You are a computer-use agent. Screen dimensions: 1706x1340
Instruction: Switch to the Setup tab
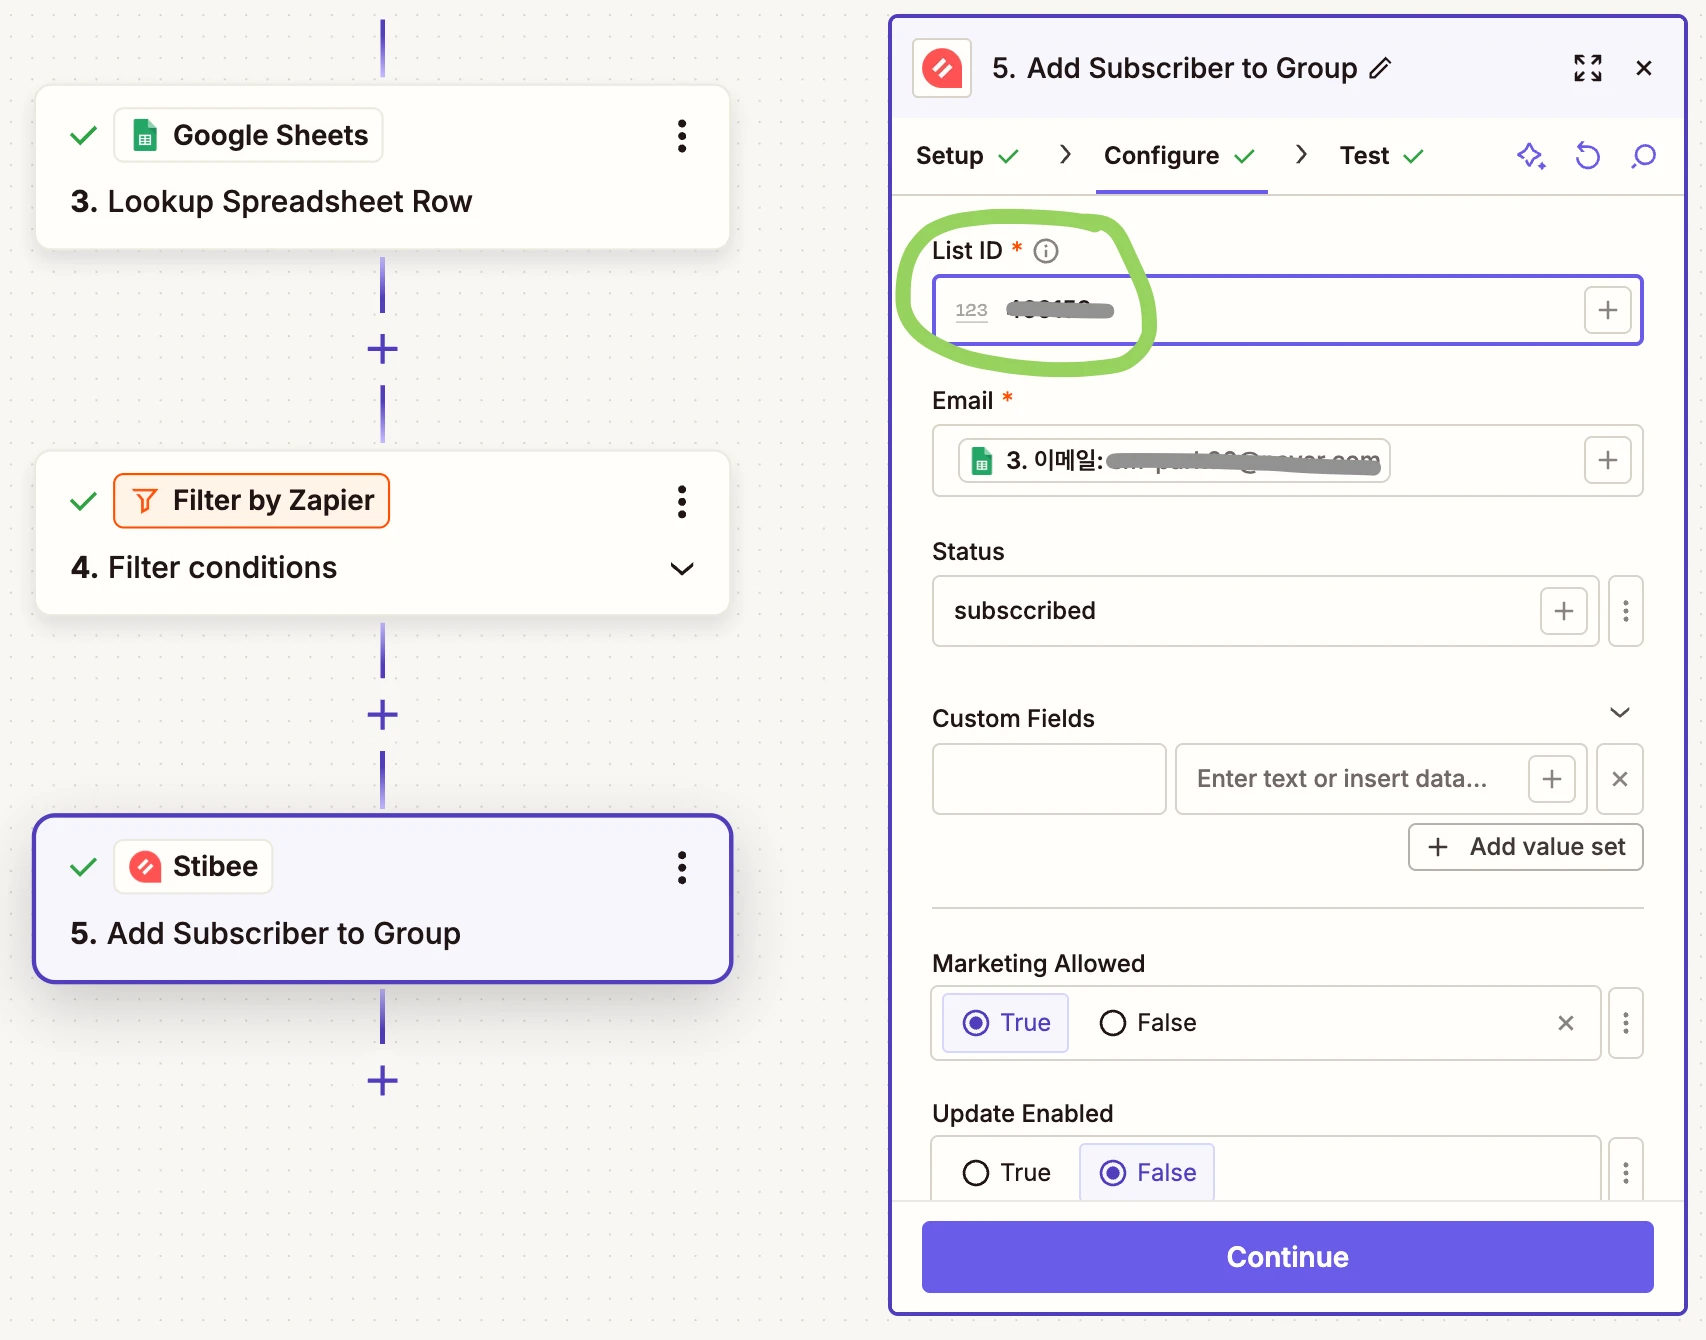[x=950, y=156]
